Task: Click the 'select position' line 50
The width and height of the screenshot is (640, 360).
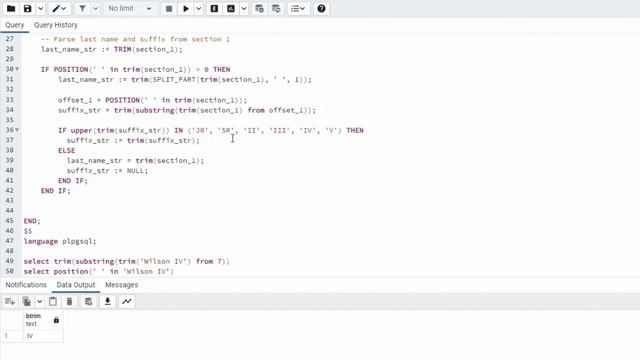Action: pyautogui.click(x=98, y=271)
